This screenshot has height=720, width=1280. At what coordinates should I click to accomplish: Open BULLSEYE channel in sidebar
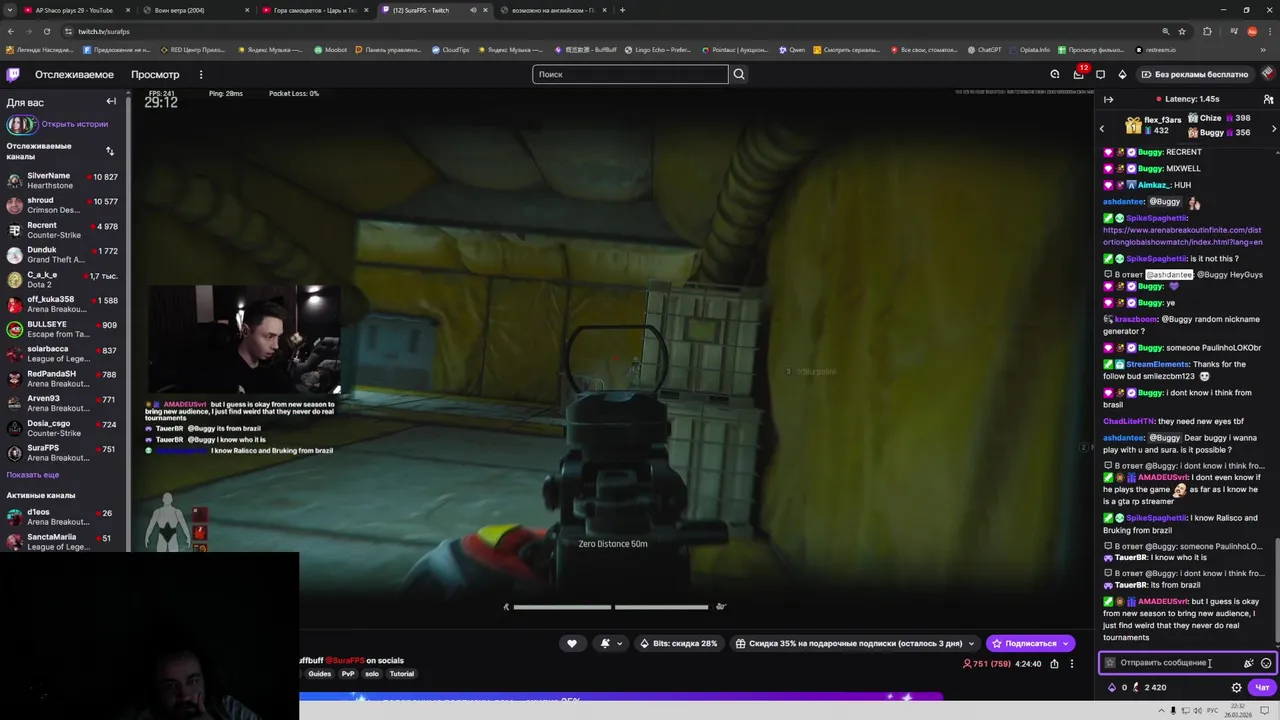click(64, 329)
